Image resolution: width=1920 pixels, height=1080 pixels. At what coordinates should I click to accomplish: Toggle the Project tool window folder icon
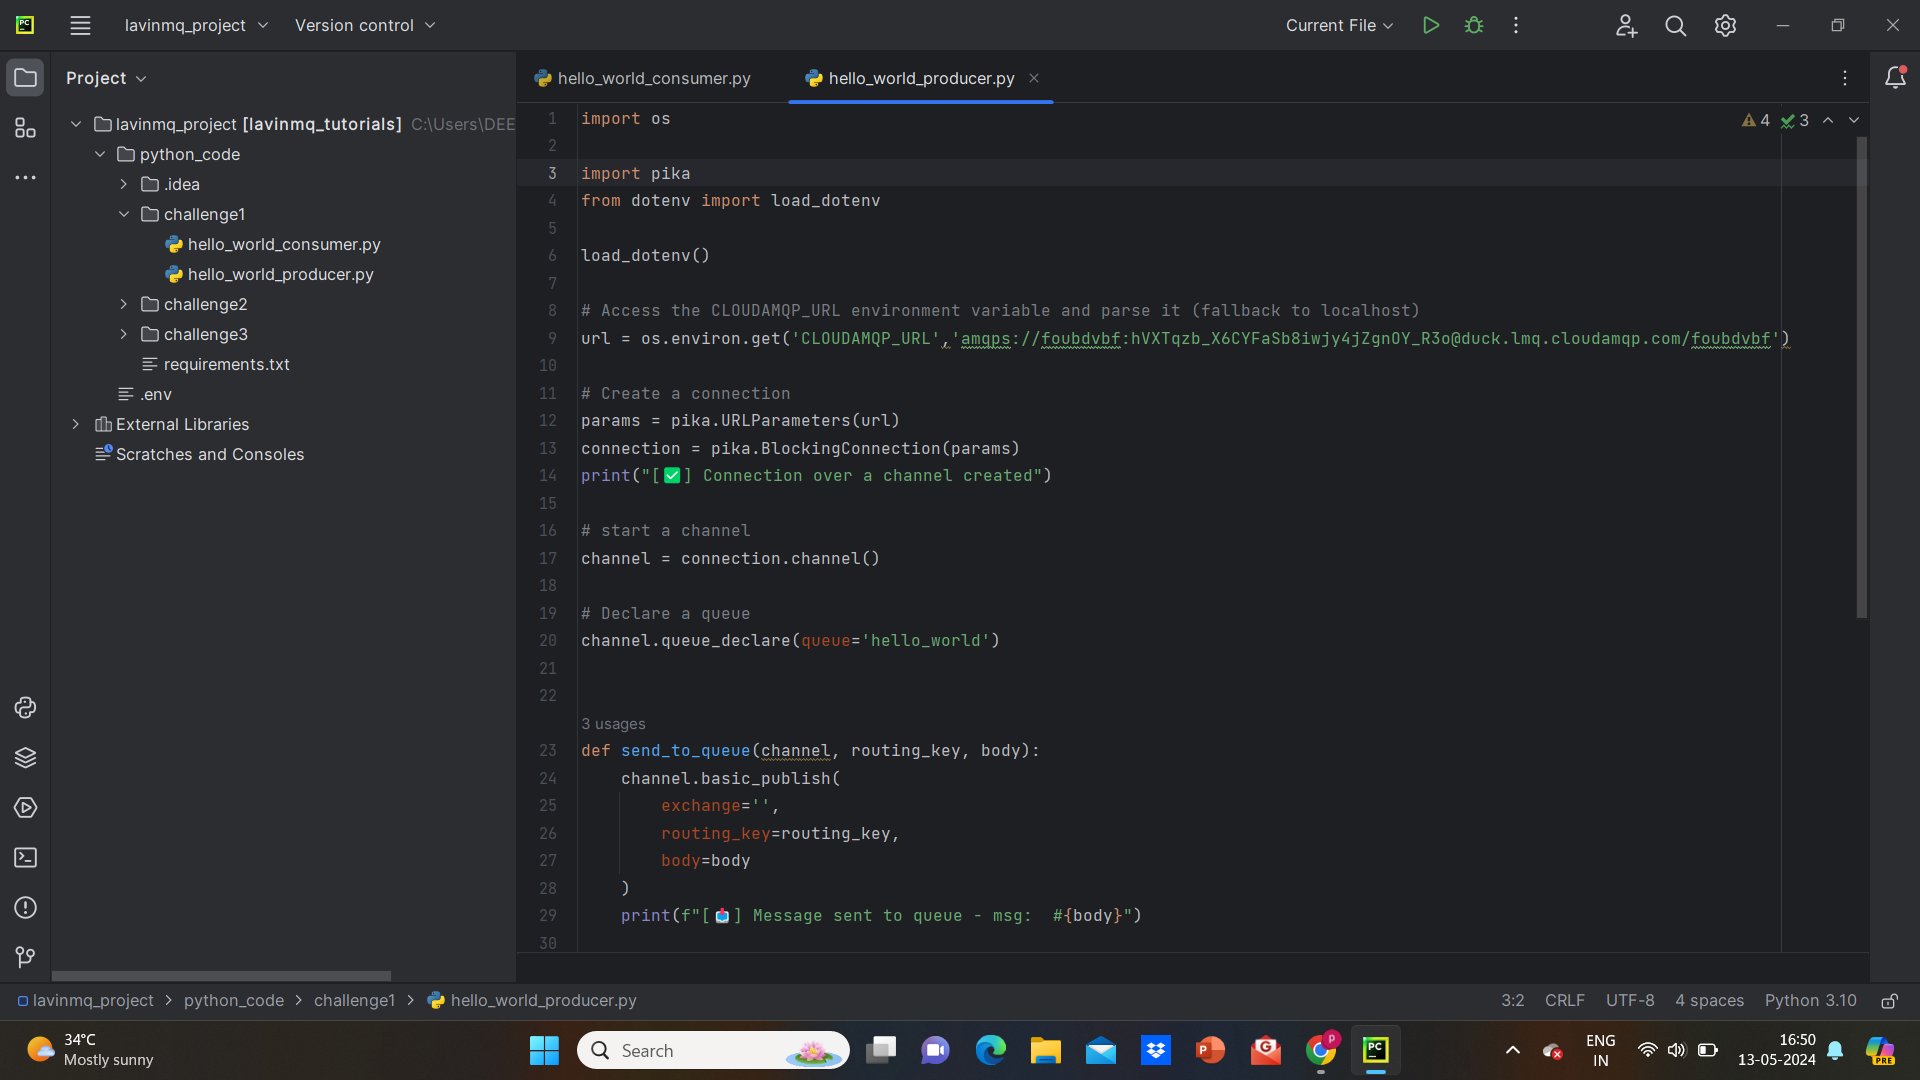coord(25,78)
